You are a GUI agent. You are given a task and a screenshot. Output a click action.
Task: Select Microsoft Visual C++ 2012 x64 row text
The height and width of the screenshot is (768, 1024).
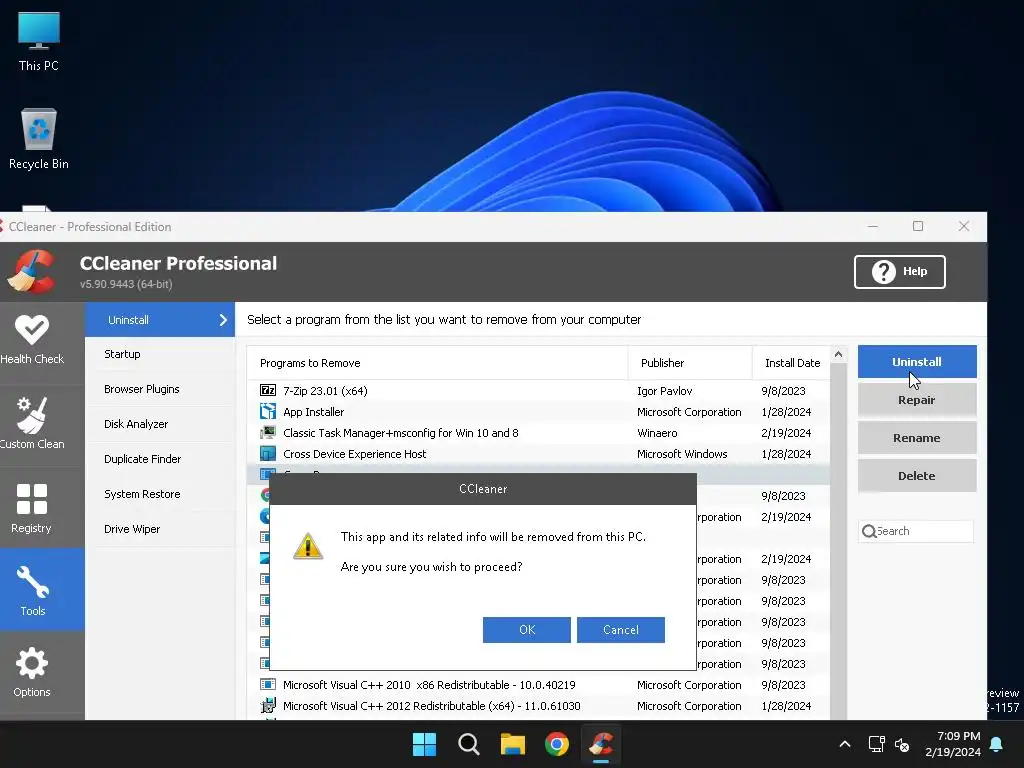click(x=432, y=705)
